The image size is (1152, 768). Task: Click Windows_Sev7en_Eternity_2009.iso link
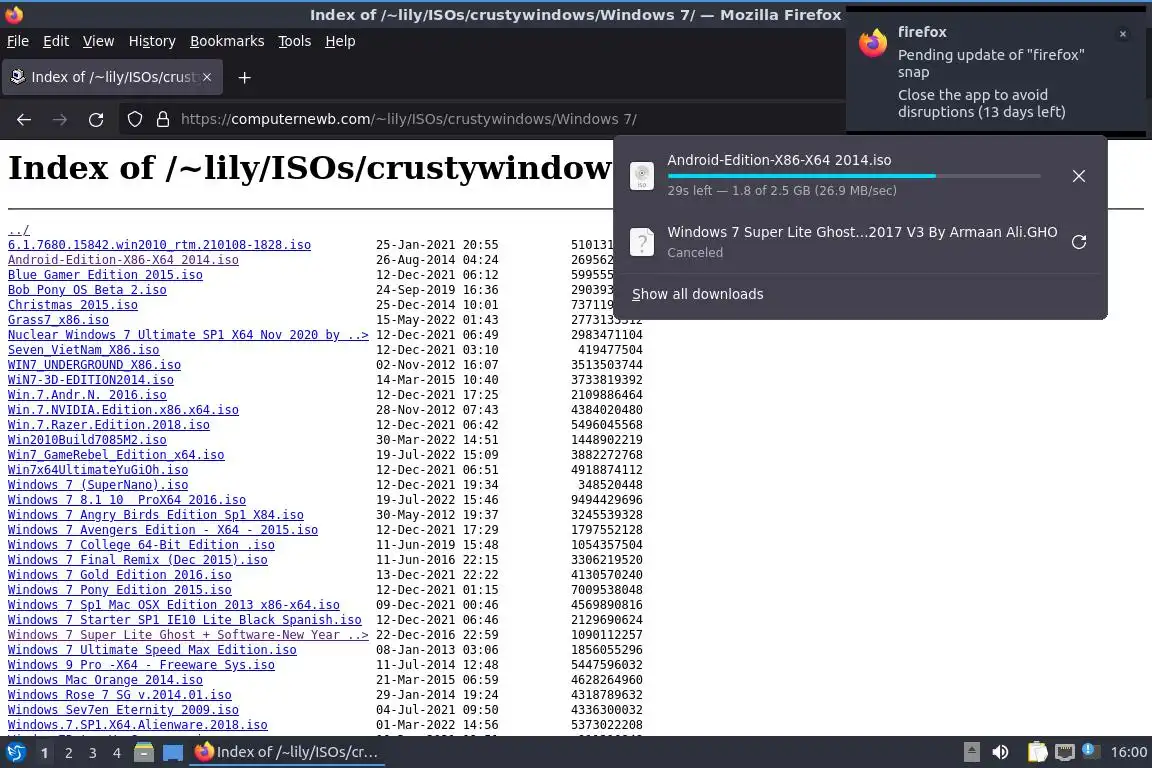pos(123,710)
